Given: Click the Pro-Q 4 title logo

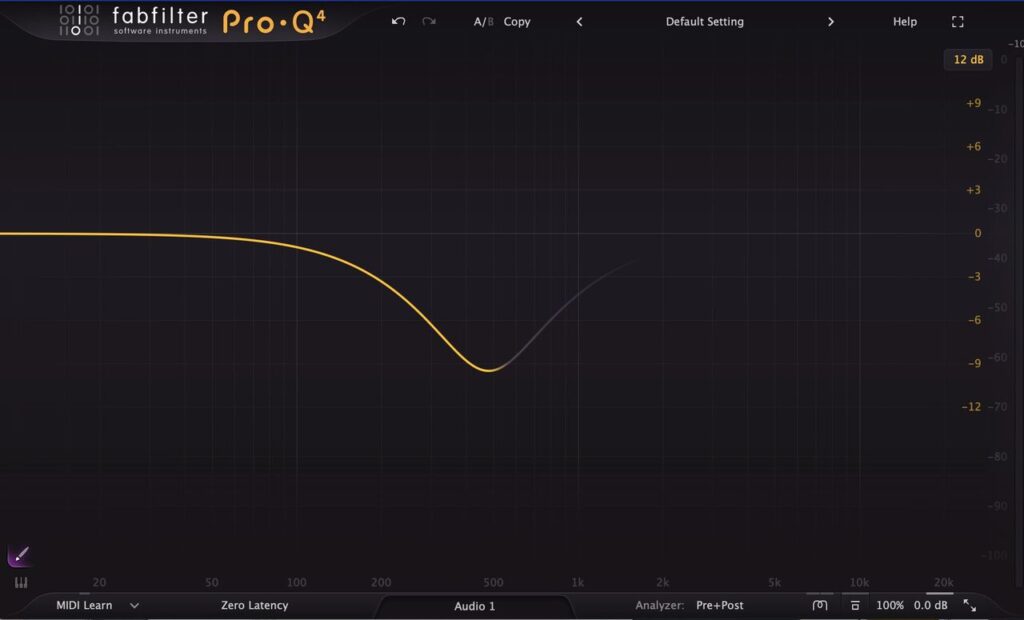Looking at the screenshot, I should click(274, 22).
